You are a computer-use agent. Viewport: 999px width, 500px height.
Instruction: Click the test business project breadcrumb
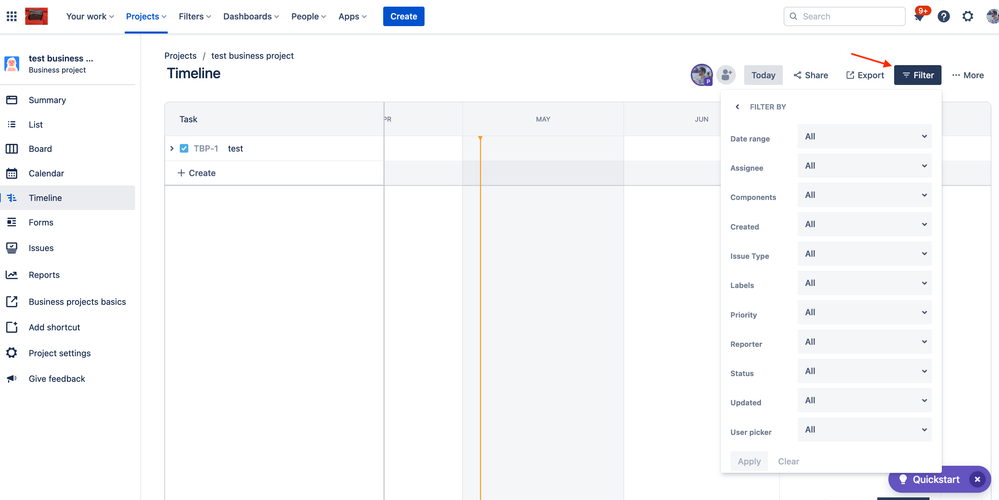[x=252, y=56]
